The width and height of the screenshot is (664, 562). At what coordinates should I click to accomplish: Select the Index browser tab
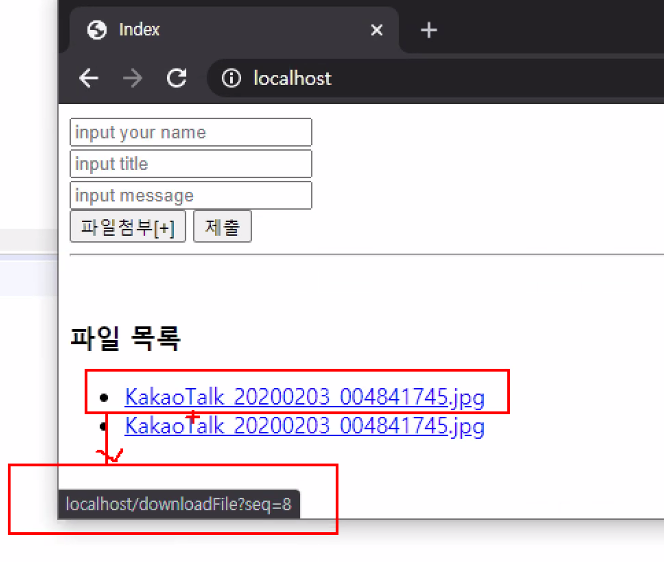(x=234, y=30)
